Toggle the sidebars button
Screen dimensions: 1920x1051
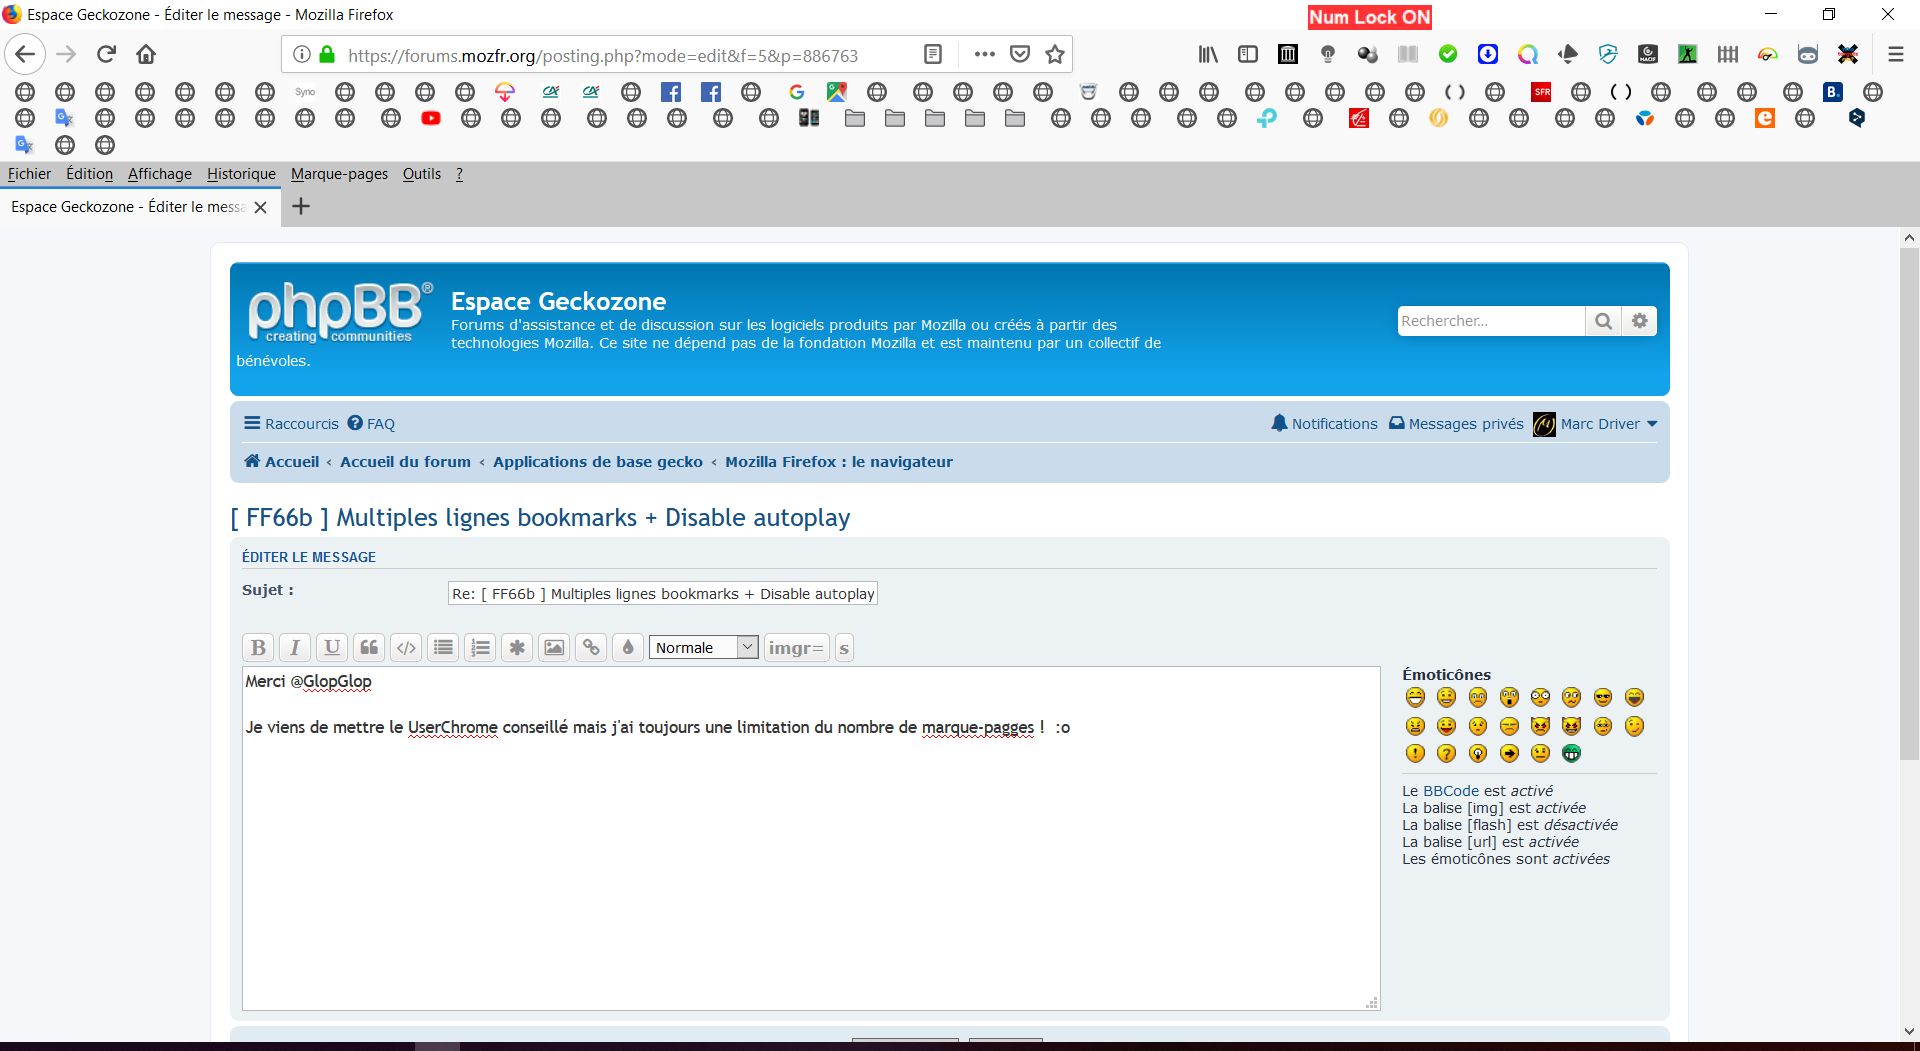click(x=1248, y=54)
